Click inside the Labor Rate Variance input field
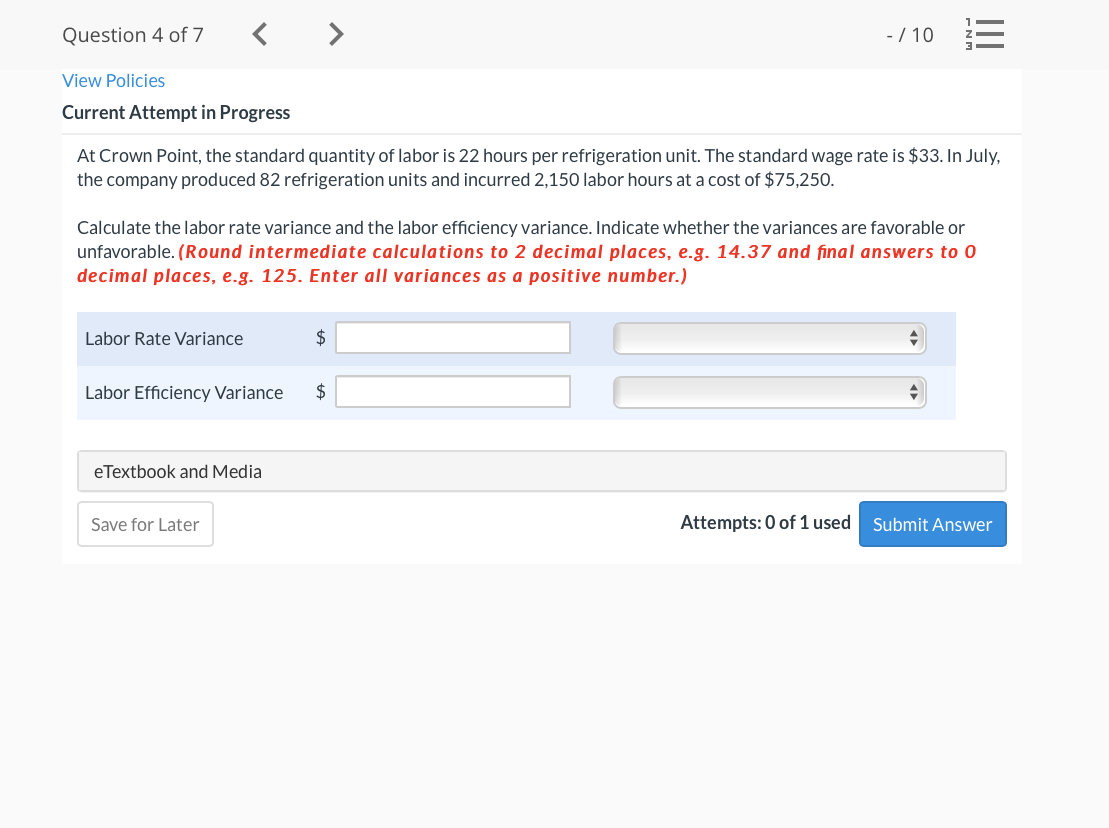This screenshot has width=1109, height=828. pyautogui.click(x=452, y=337)
